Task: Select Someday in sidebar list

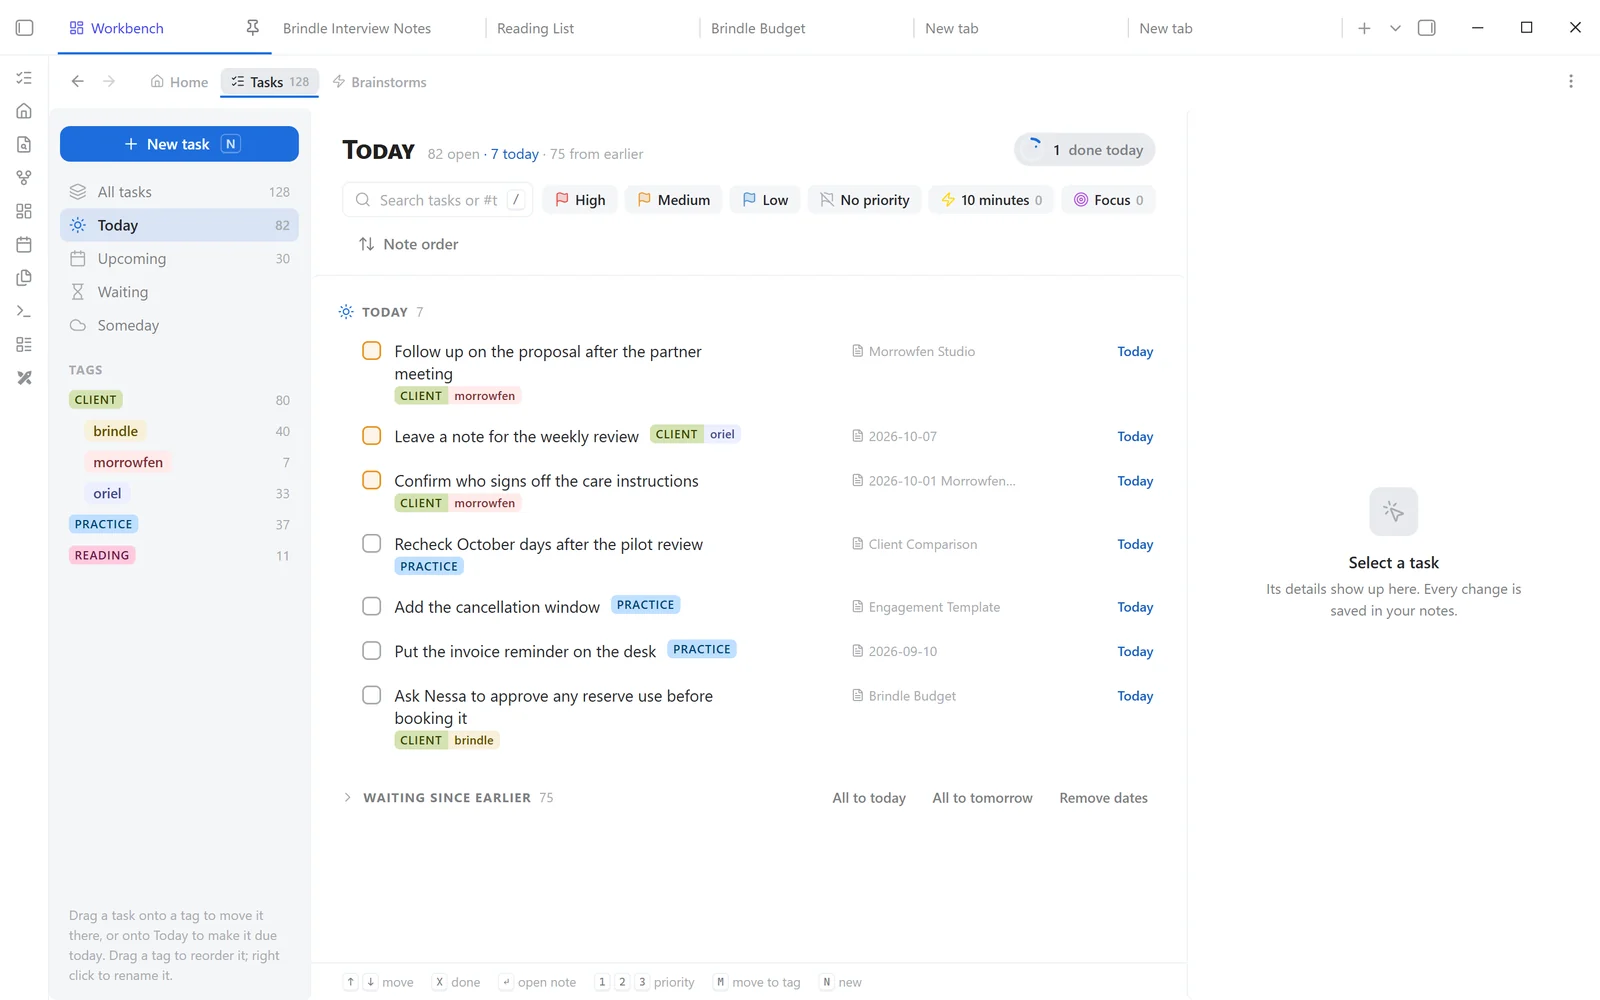Action: click(179, 325)
